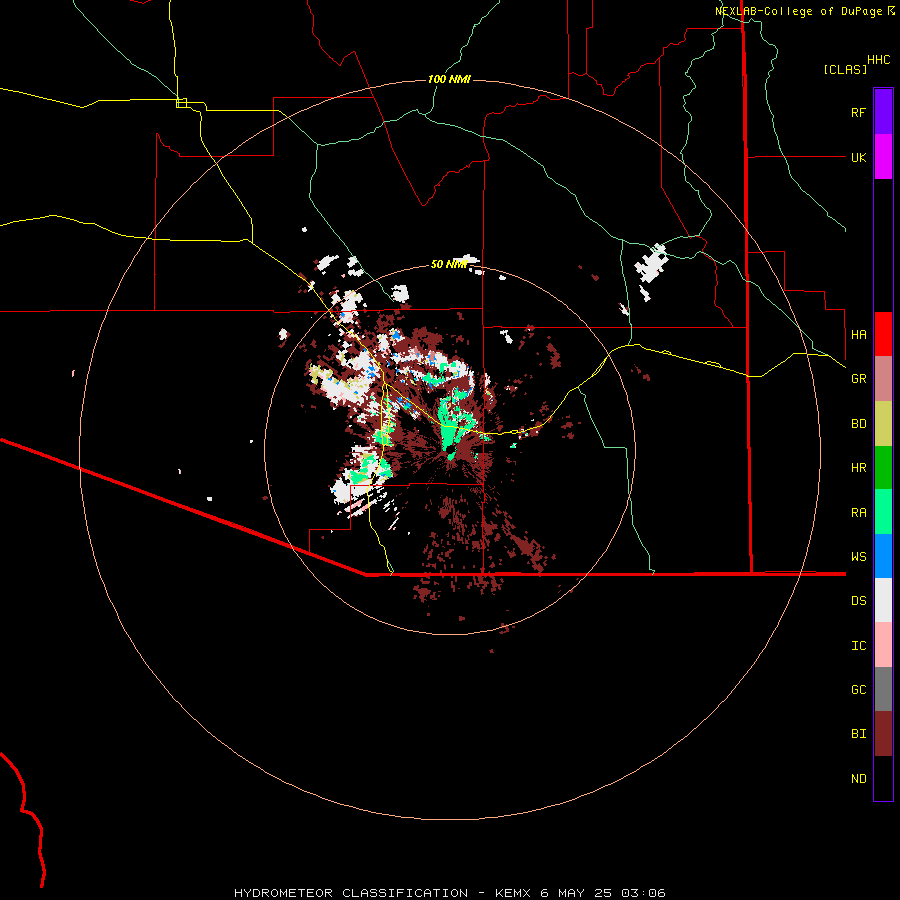Click the GC legend label

coord(858,690)
